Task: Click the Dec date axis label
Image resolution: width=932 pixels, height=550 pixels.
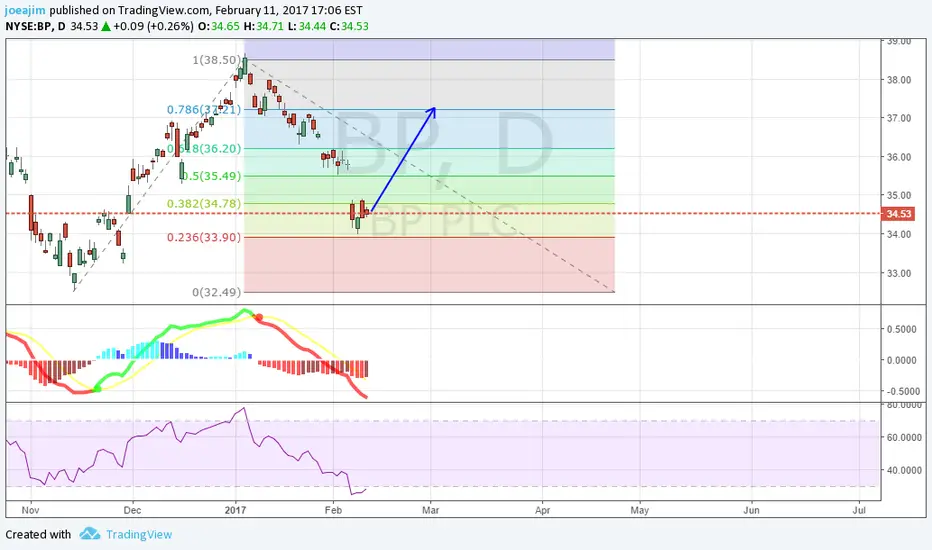Action: click(133, 510)
